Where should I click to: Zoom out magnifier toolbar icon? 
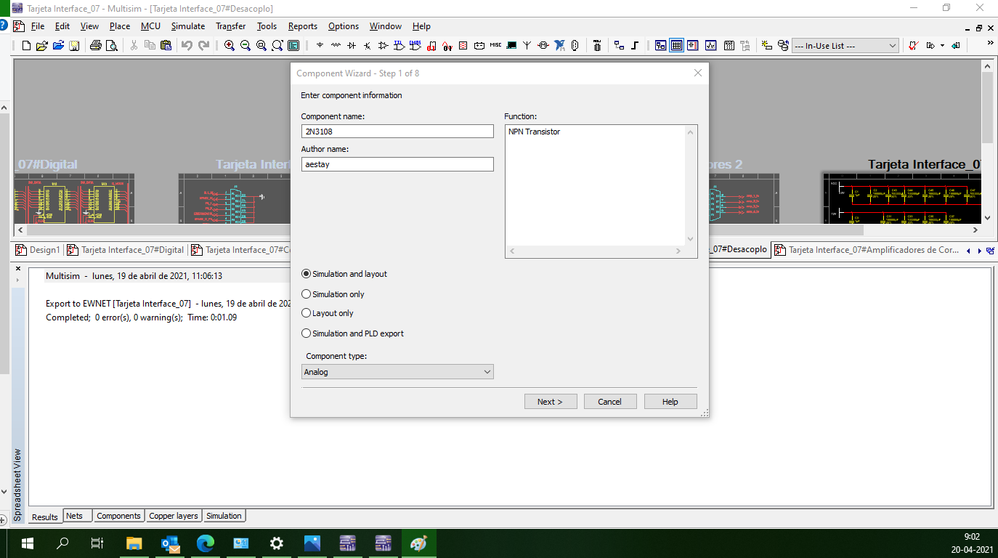pyautogui.click(x=245, y=45)
